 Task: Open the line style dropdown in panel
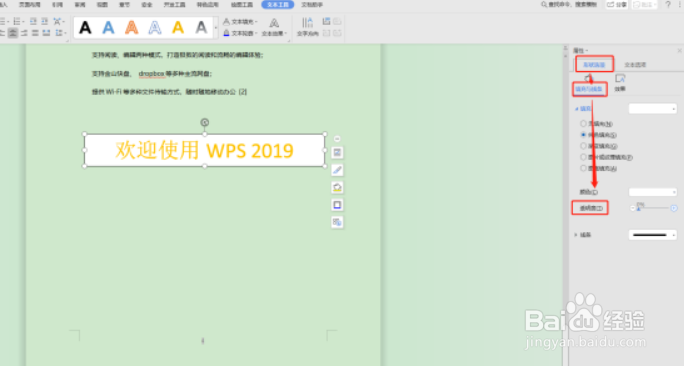tap(653, 235)
